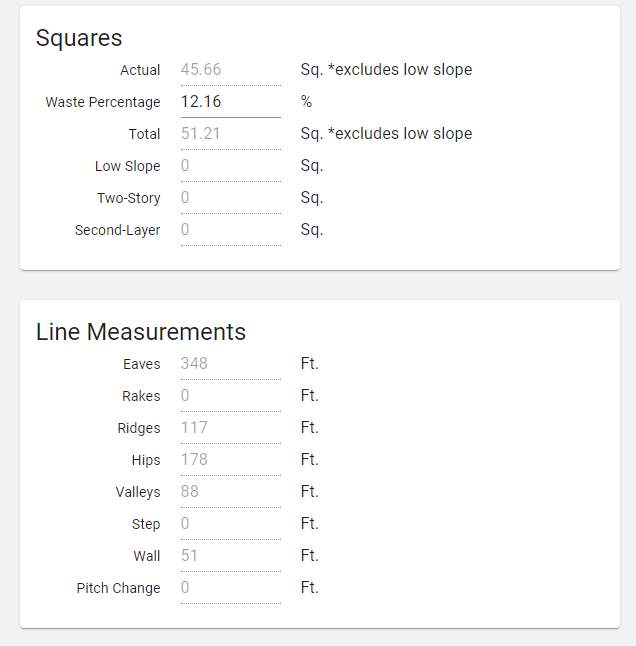Image resolution: width=636 pixels, height=646 pixels.
Task: Click the Eaves measurement field
Action: point(231,364)
